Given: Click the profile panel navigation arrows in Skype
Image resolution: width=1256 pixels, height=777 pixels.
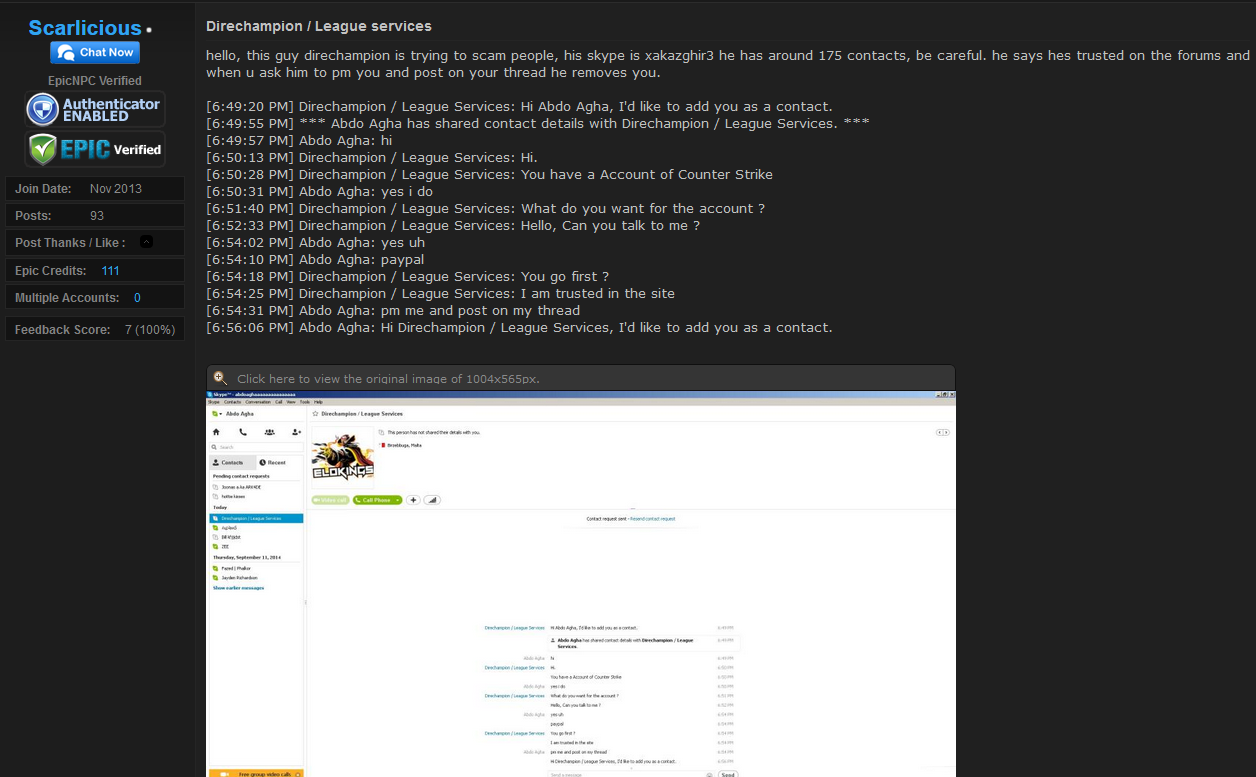Looking at the screenshot, I should (943, 432).
